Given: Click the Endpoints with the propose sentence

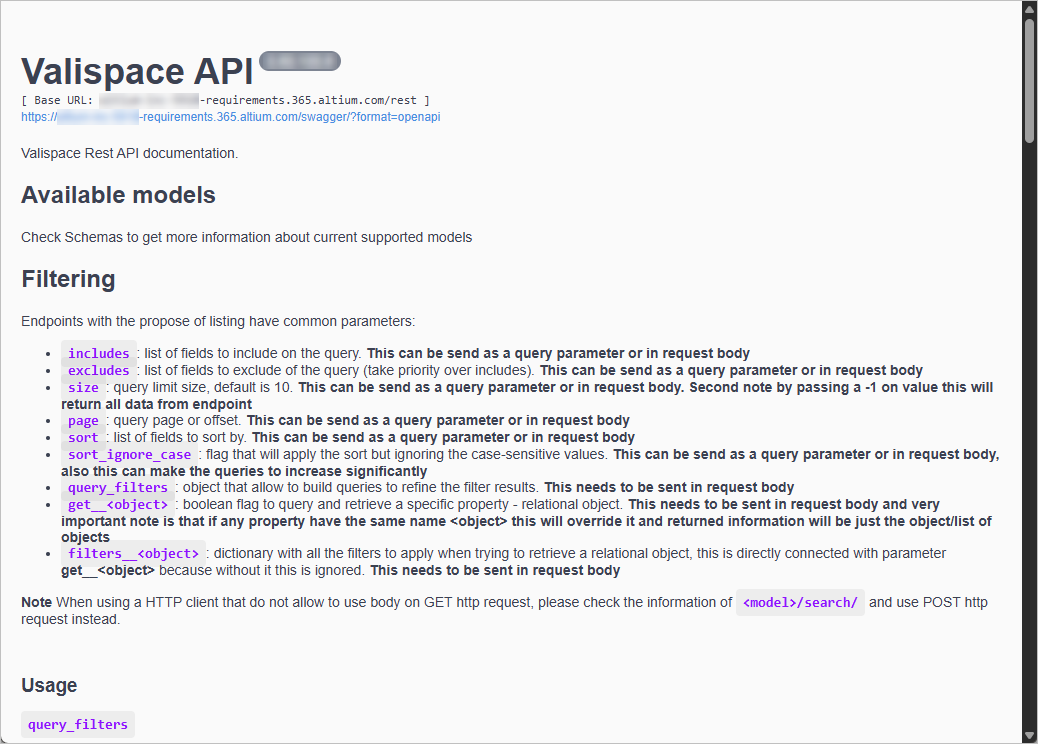Looking at the screenshot, I should [x=218, y=322].
